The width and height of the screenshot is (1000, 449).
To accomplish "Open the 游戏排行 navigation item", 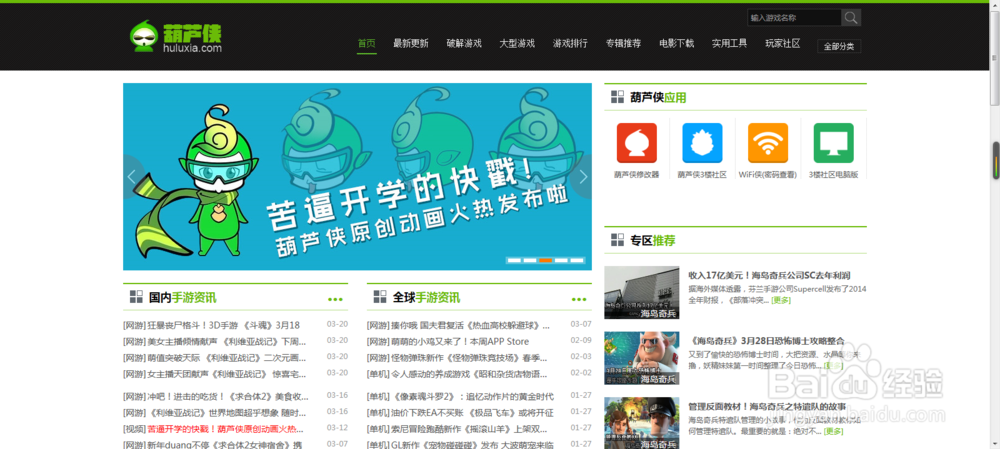I will (x=570, y=44).
